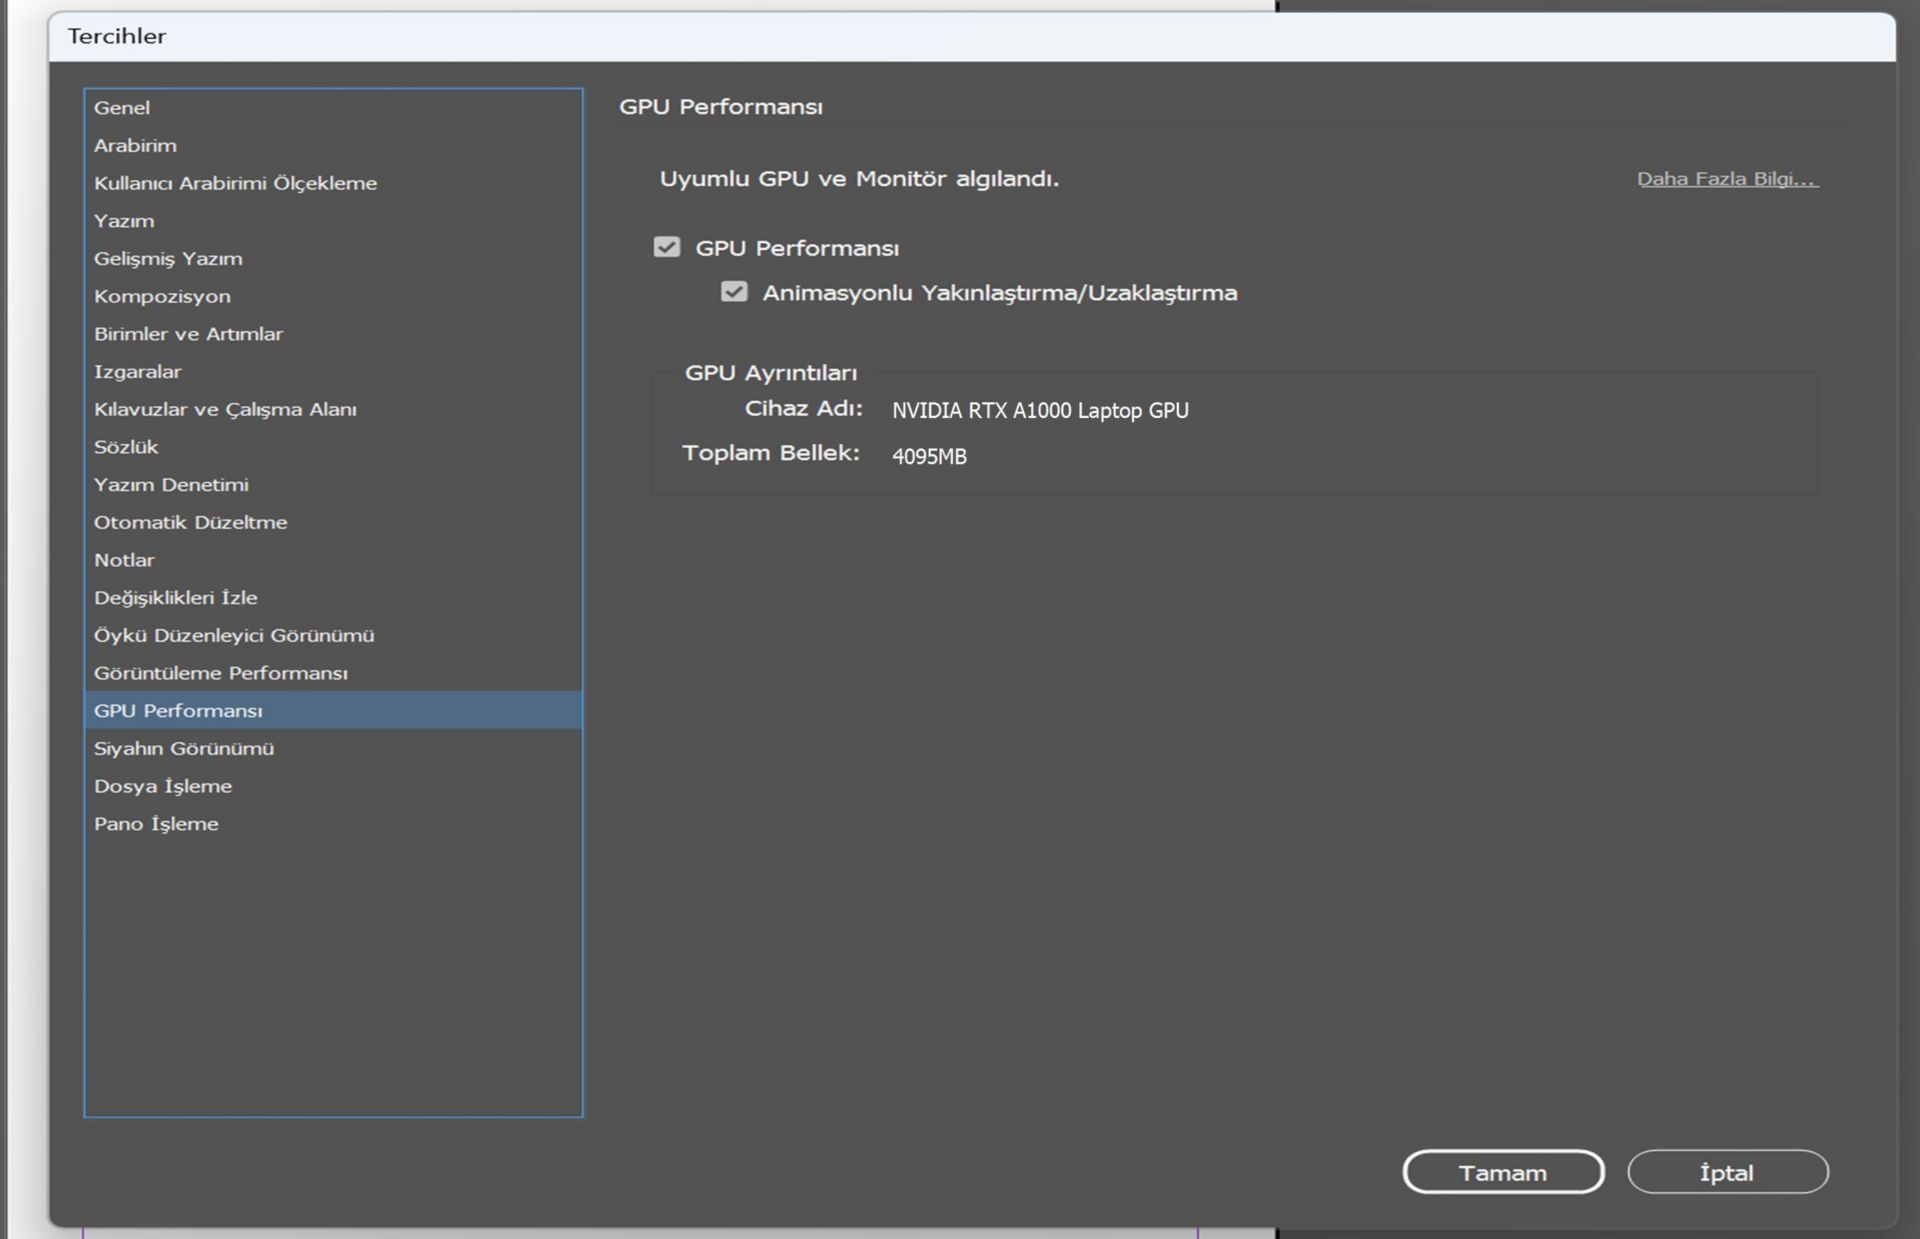Switch to Kompozisyon settings
1920x1239 pixels.
pos(162,297)
